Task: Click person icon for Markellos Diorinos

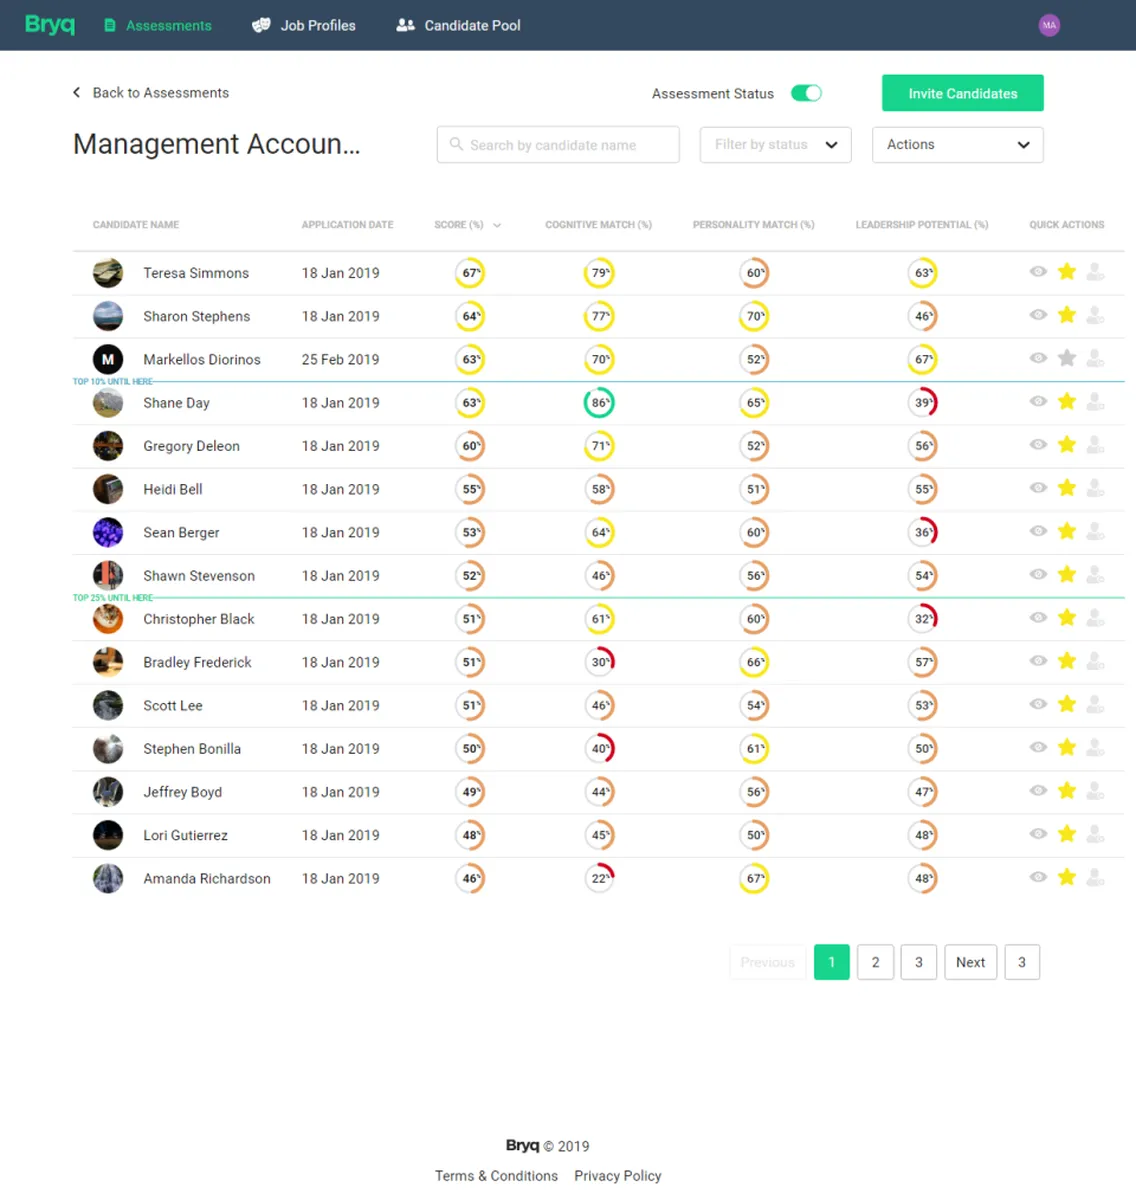Action: [x=1096, y=358]
